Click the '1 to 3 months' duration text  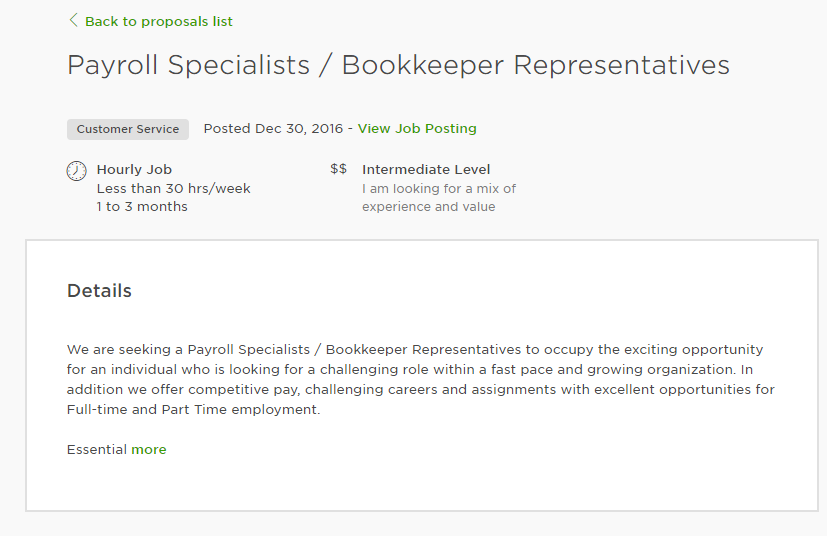(x=142, y=206)
